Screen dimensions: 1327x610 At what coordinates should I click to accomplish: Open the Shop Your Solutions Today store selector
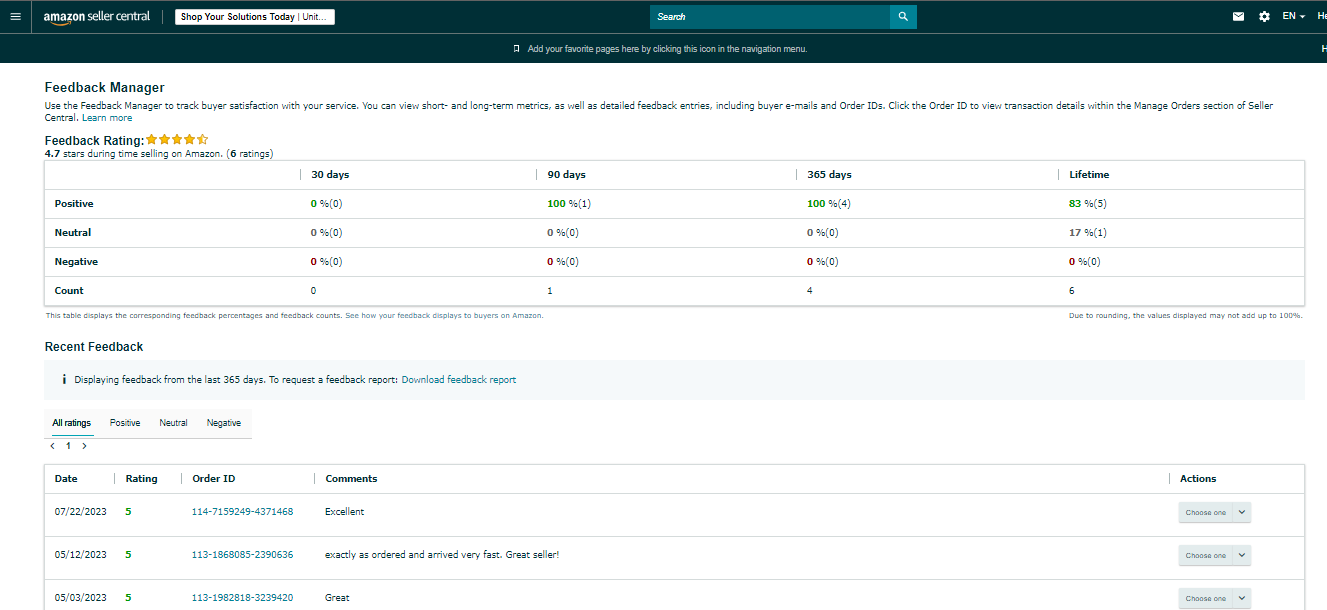[255, 17]
